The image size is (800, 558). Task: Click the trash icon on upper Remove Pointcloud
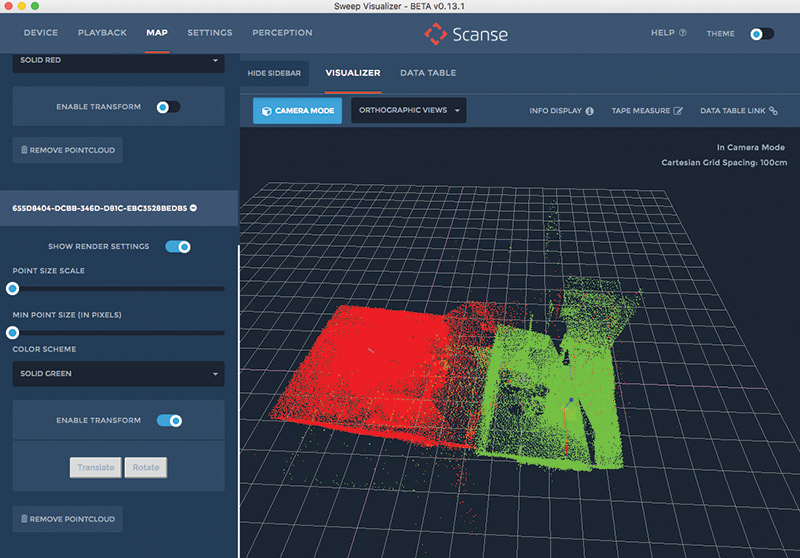(24, 149)
